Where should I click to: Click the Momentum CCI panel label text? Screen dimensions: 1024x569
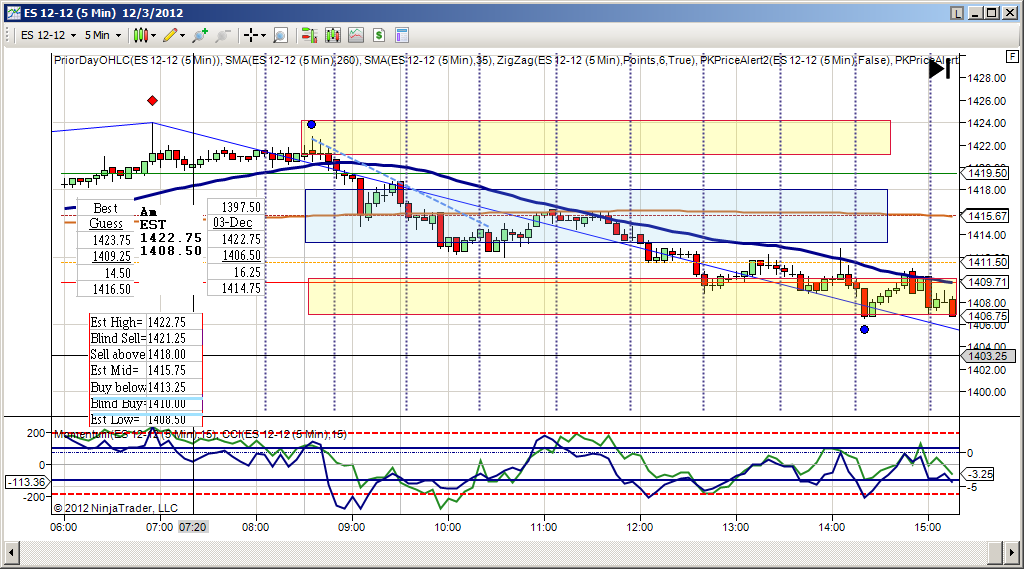pyautogui.click(x=200, y=434)
